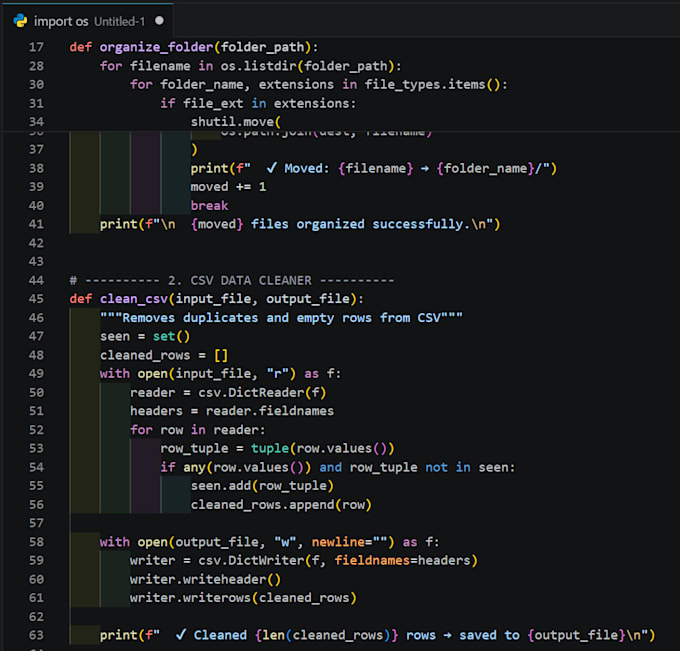Click sticky line 'for filename in os.listdir(folder_path):'
The height and width of the screenshot is (651, 680).
(251, 66)
